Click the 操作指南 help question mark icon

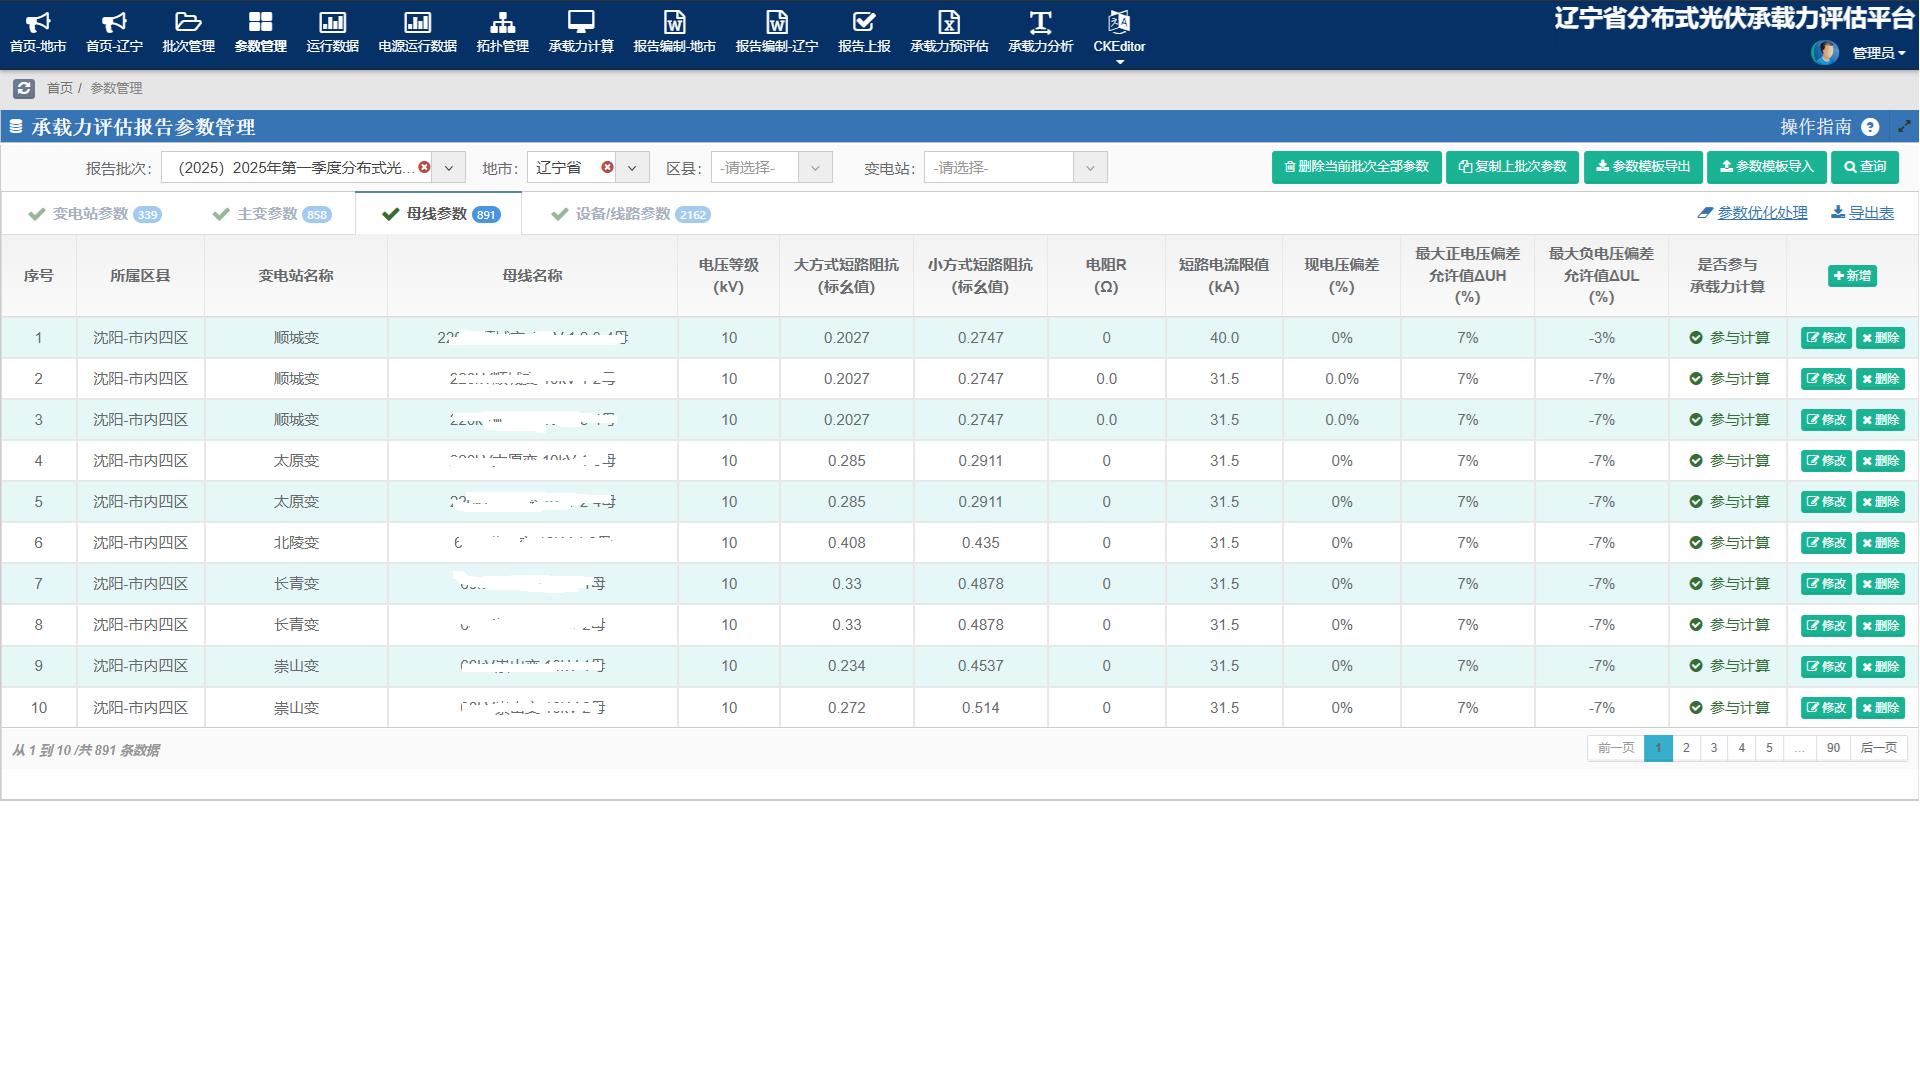coord(1870,127)
